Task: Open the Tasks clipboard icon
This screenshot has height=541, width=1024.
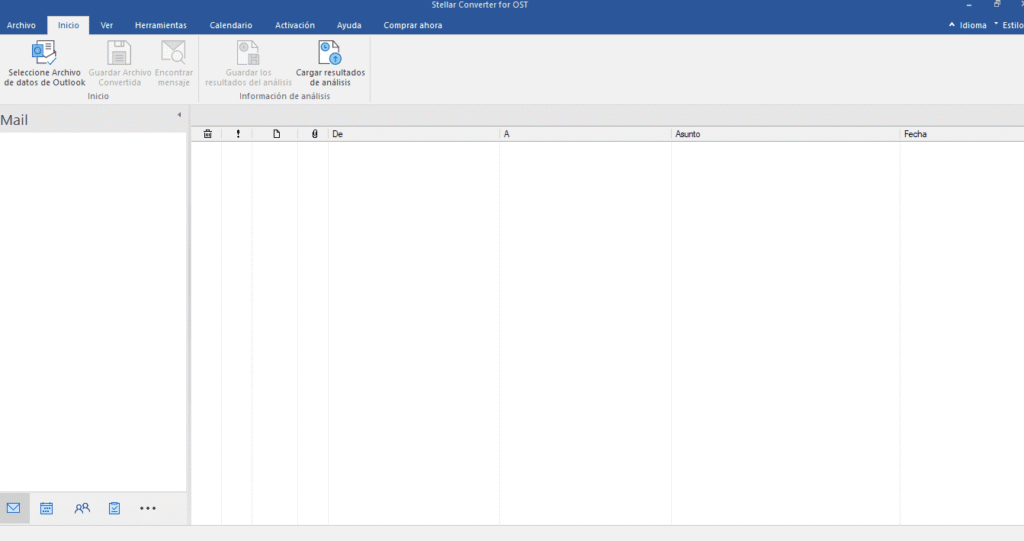Action: pos(114,508)
